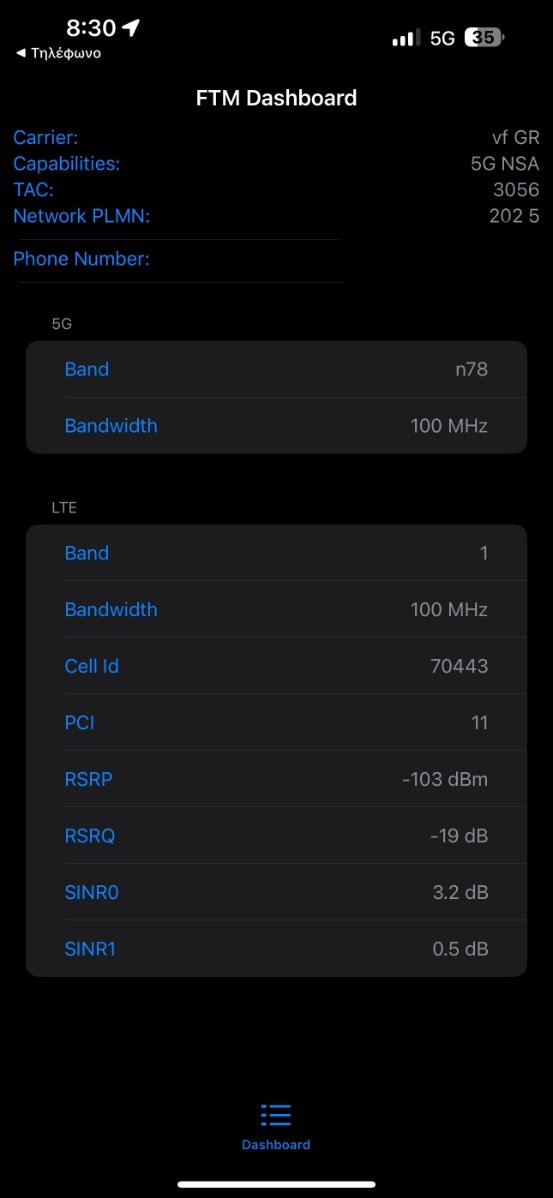Tap the SINR1 row
The width and height of the screenshot is (553, 1198).
click(x=276, y=949)
